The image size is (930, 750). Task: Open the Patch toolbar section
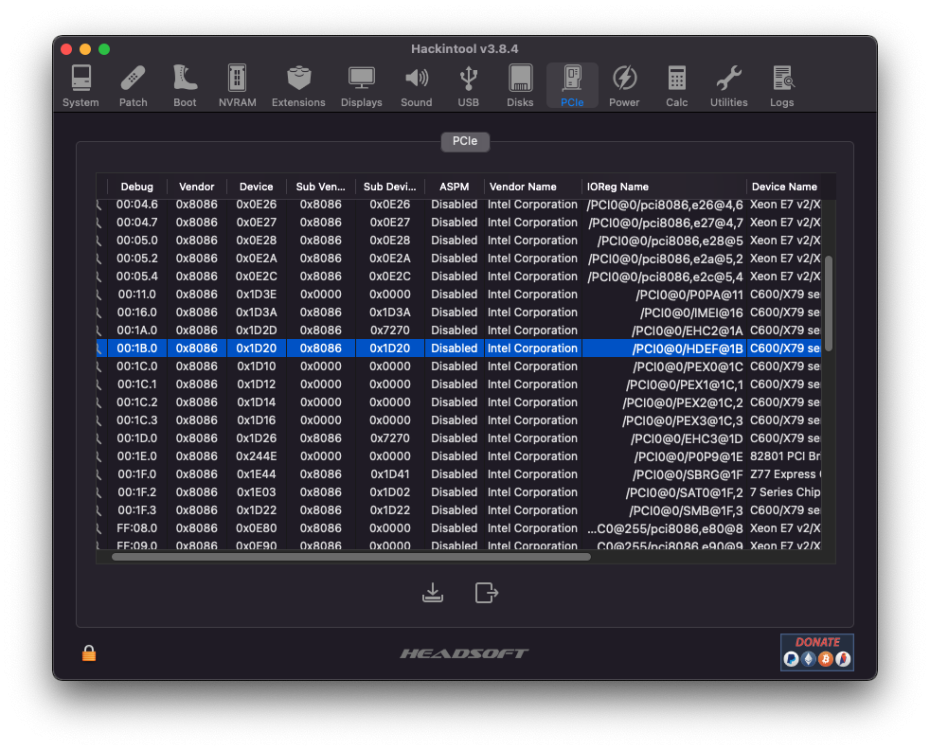pos(133,86)
